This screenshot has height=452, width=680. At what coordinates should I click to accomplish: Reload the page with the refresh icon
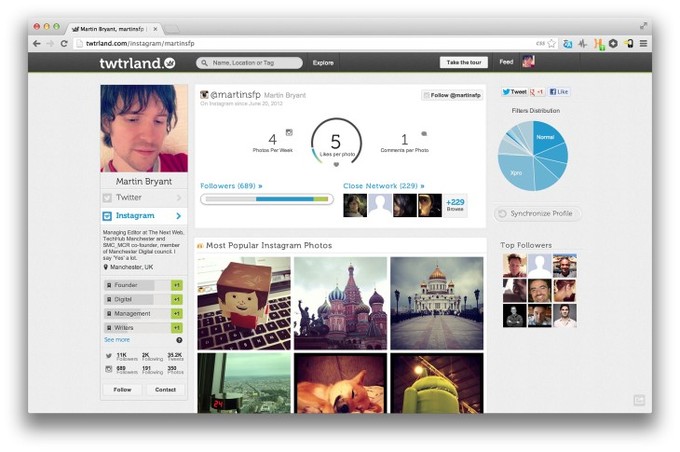point(64,43)
